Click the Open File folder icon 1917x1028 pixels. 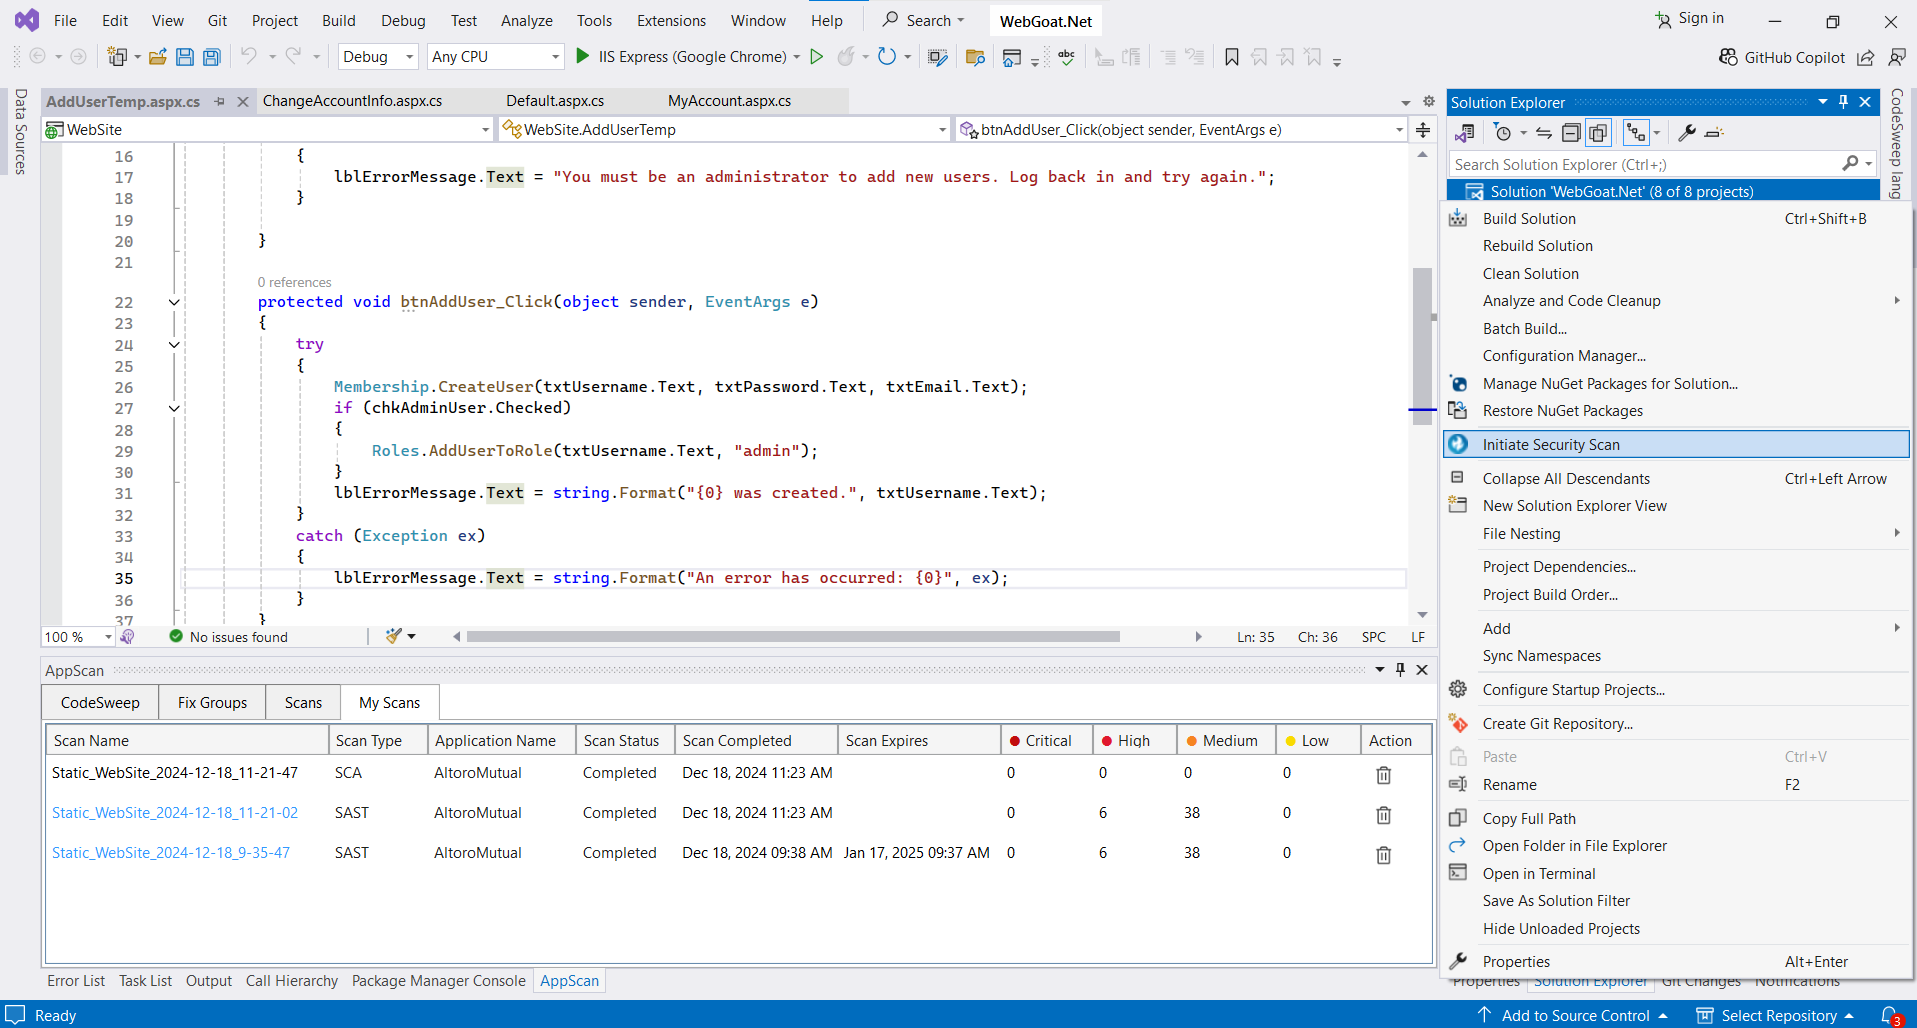click(x=157, y=57)
